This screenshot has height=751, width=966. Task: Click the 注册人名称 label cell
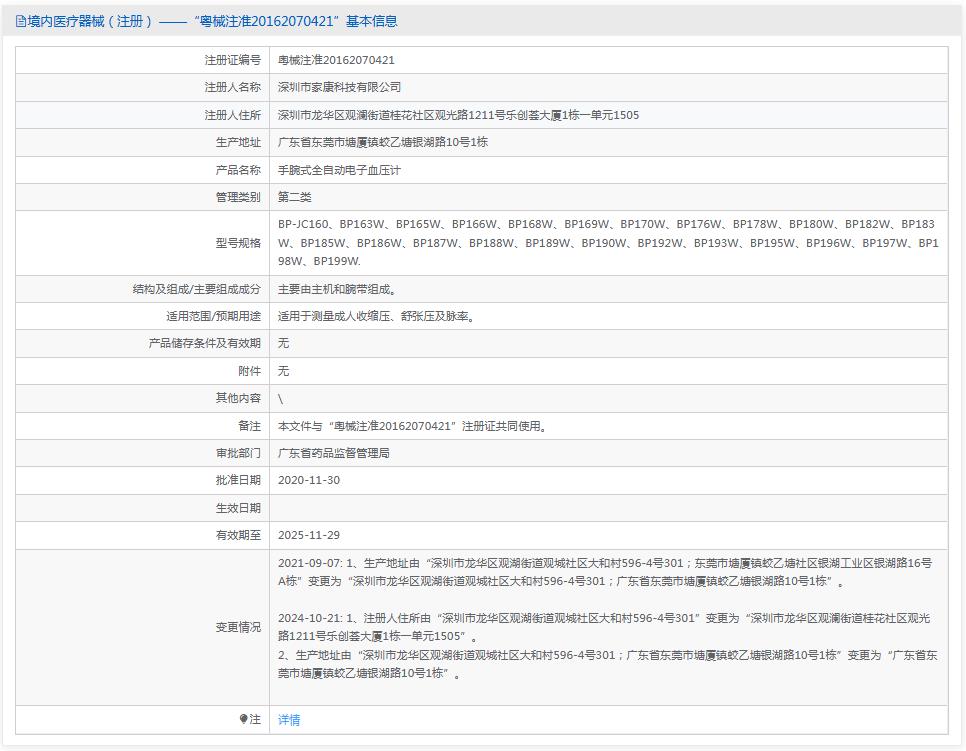tap(142, 87)
